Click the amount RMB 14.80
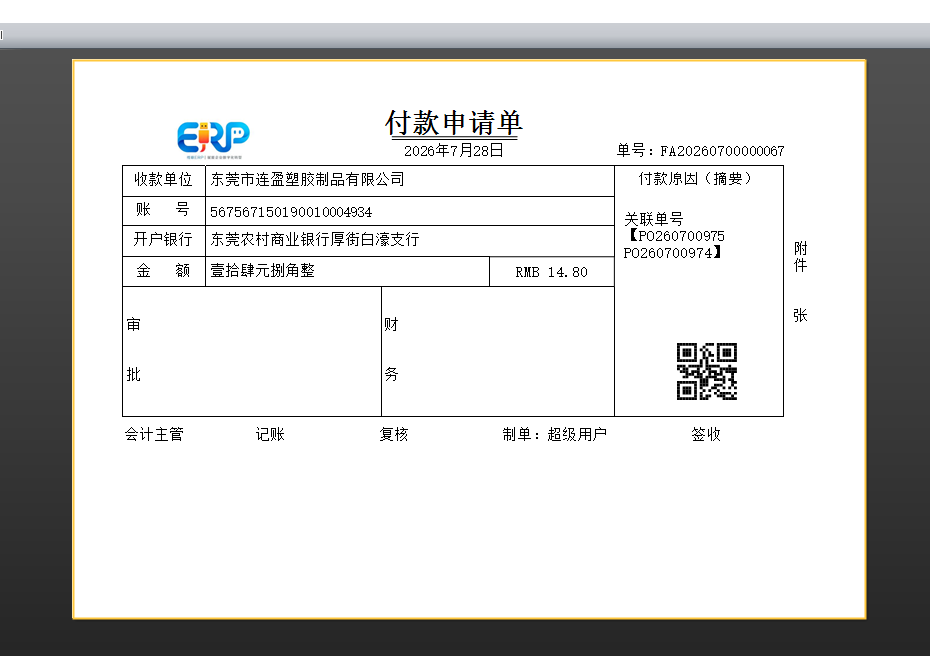 click(552, 272)
